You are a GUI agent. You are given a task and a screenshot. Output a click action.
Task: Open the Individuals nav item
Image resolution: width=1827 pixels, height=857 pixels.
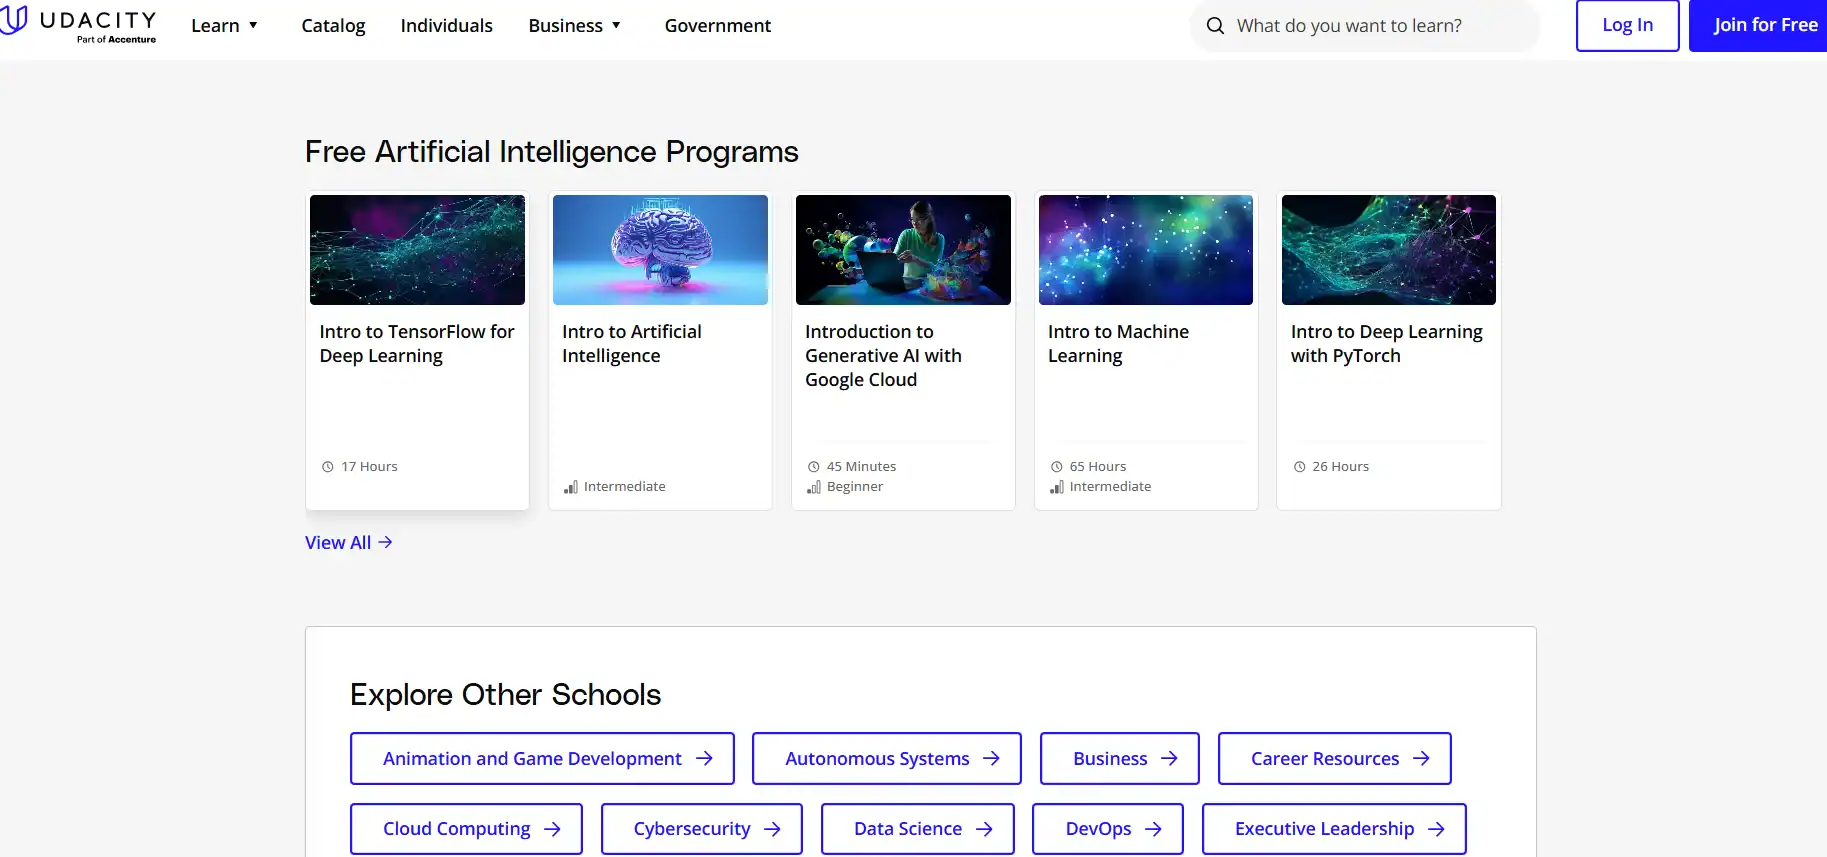pos(446,26)
